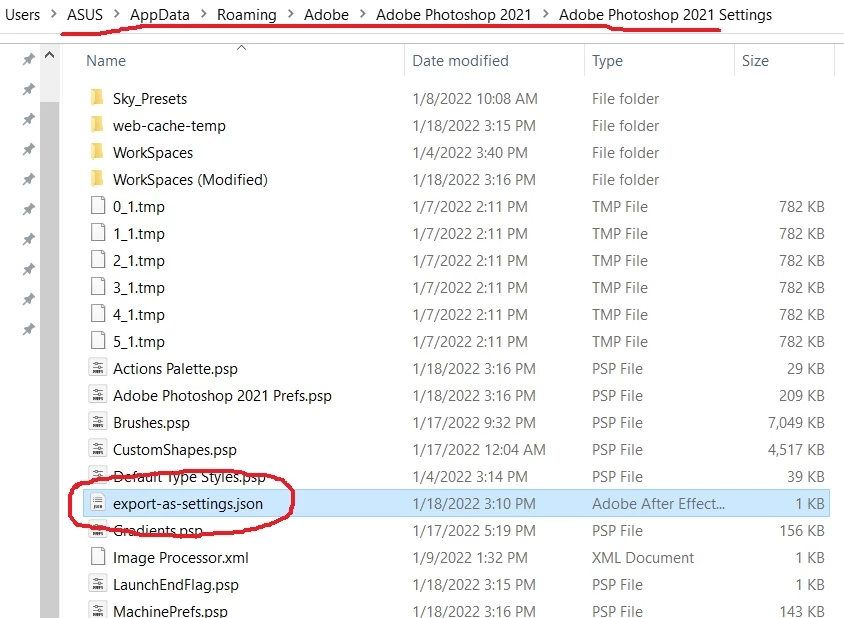Select Actions Palette.psp file name

(175, 369)
